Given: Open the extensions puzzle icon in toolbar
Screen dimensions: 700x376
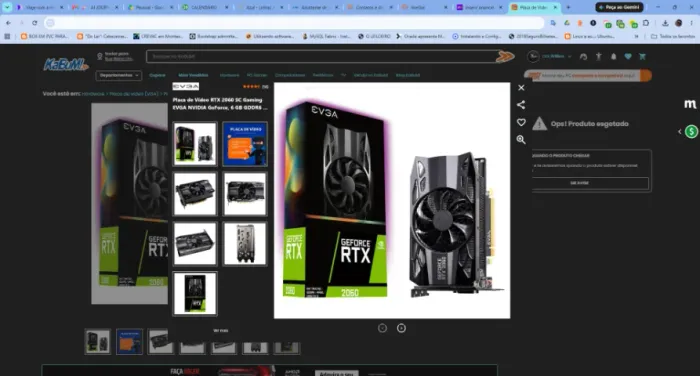Looking at the screenshot, I should pos(646,23).
